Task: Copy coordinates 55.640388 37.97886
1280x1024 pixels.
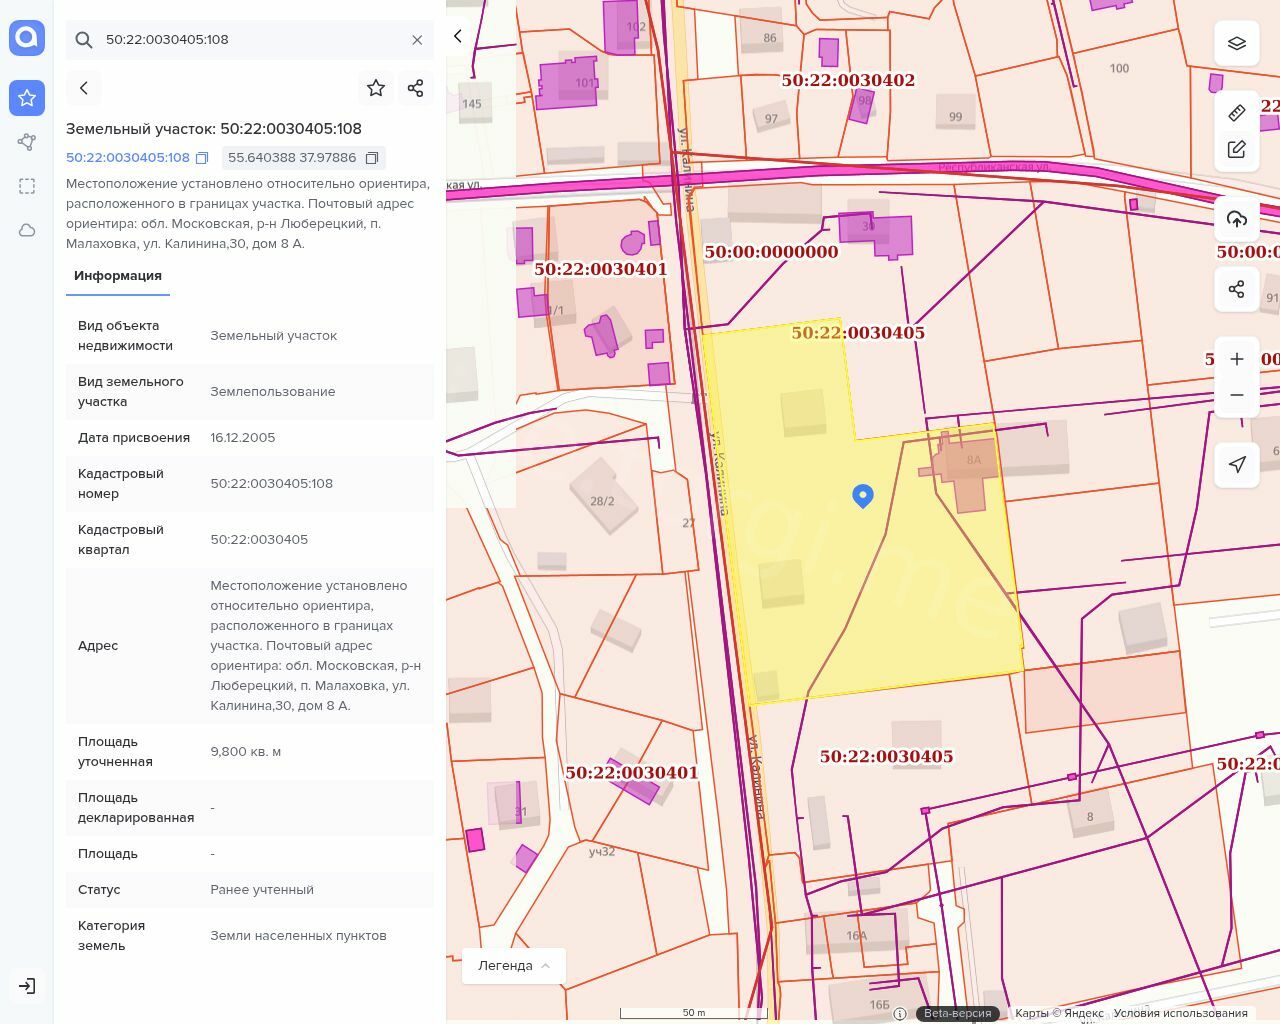Action: [372, 158]
